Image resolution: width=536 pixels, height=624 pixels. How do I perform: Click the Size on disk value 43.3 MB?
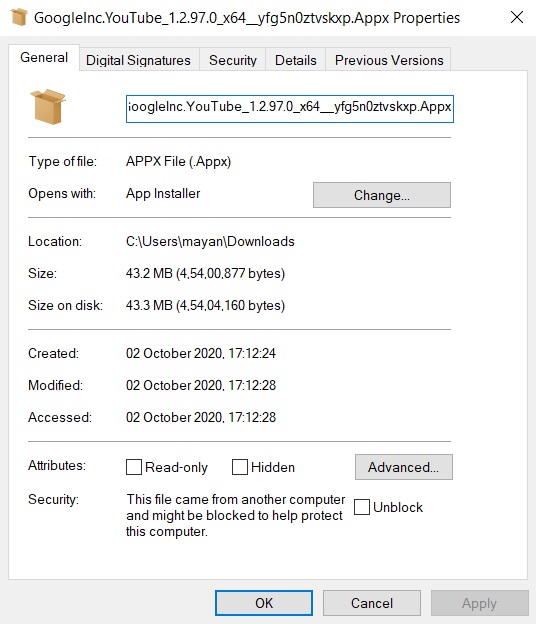tap(205, 305)
